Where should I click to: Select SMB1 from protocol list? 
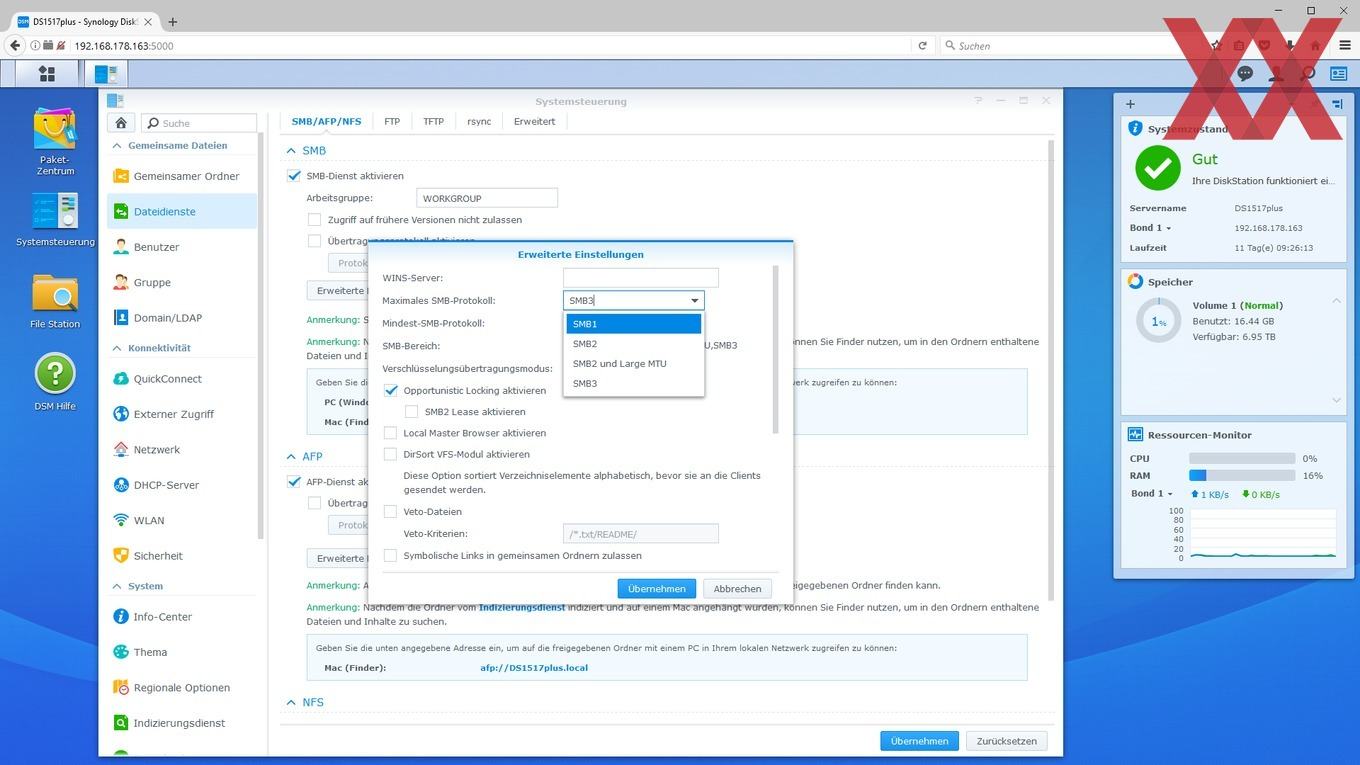(x=634, y=324)
